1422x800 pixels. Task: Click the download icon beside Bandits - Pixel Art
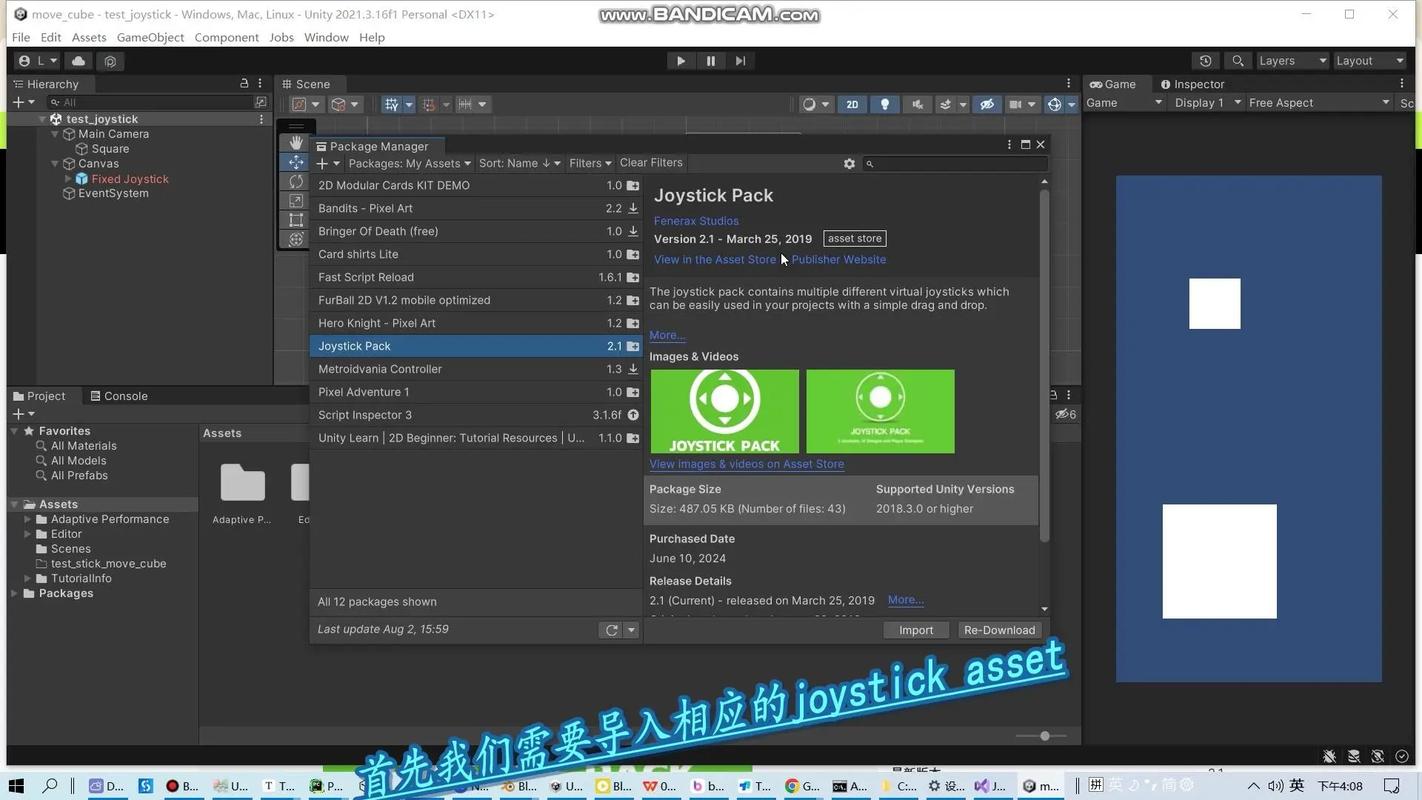tap(633, 209)
